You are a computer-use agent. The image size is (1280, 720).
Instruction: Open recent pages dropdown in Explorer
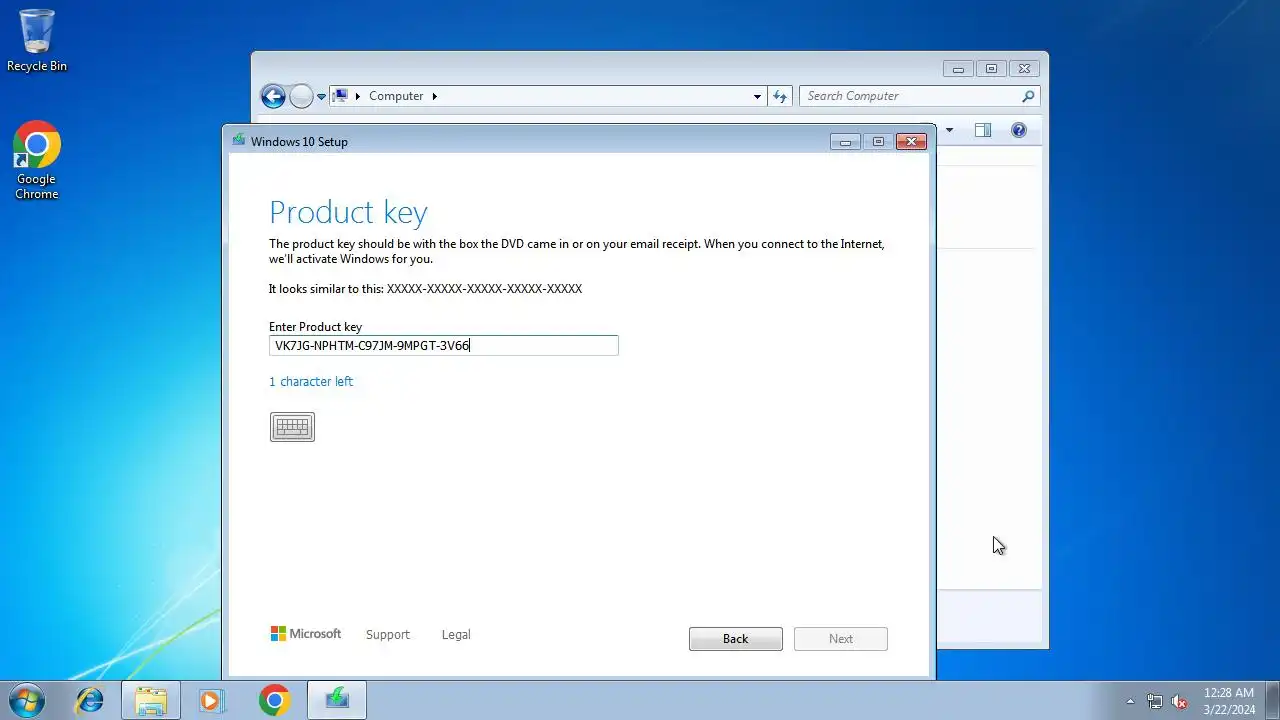322,97
